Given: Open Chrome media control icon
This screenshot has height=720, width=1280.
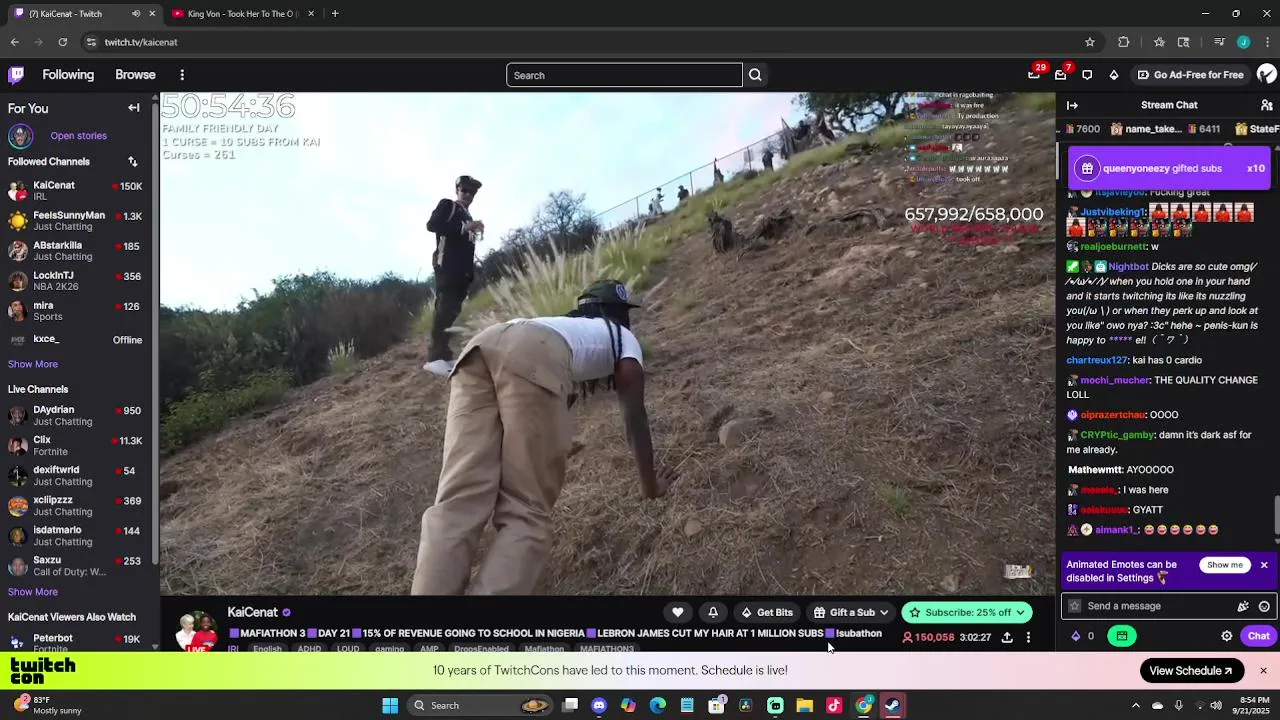Looking at the screenshot, I should 1219,42.
